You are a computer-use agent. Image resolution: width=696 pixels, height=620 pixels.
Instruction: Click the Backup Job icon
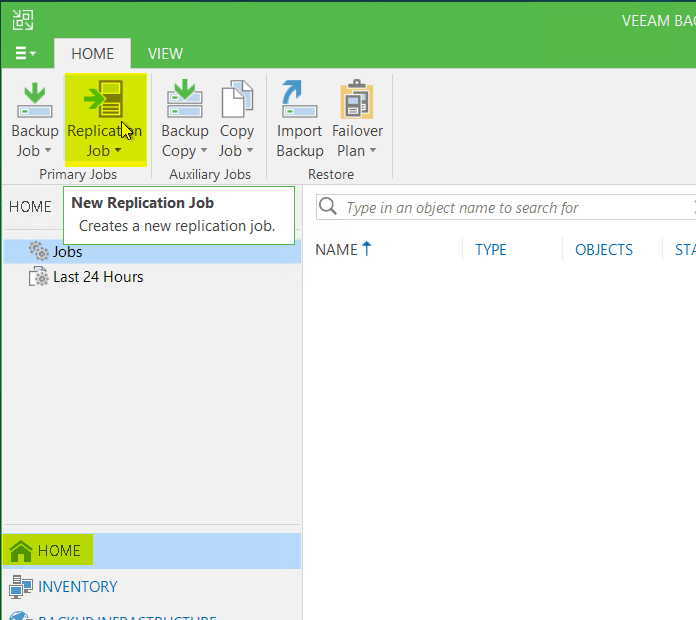click(35, 100)
